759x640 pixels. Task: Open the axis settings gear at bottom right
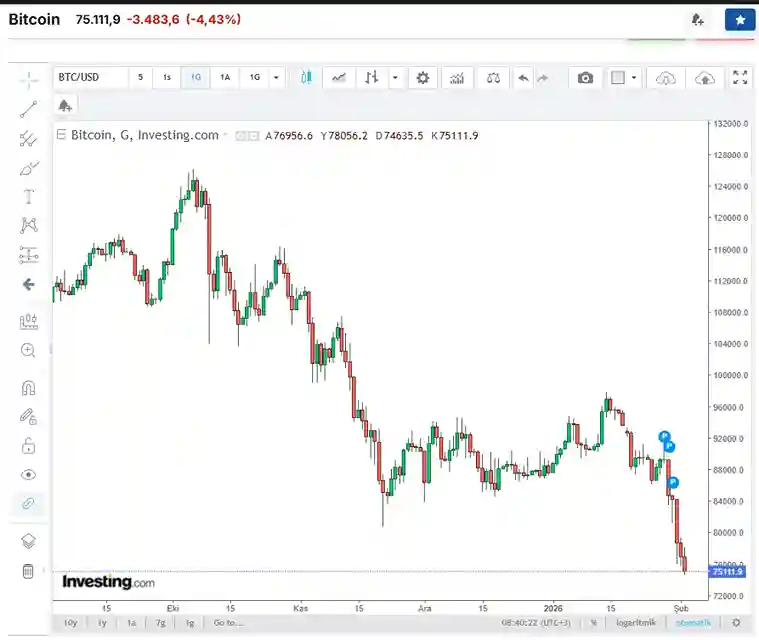[736, 623]
